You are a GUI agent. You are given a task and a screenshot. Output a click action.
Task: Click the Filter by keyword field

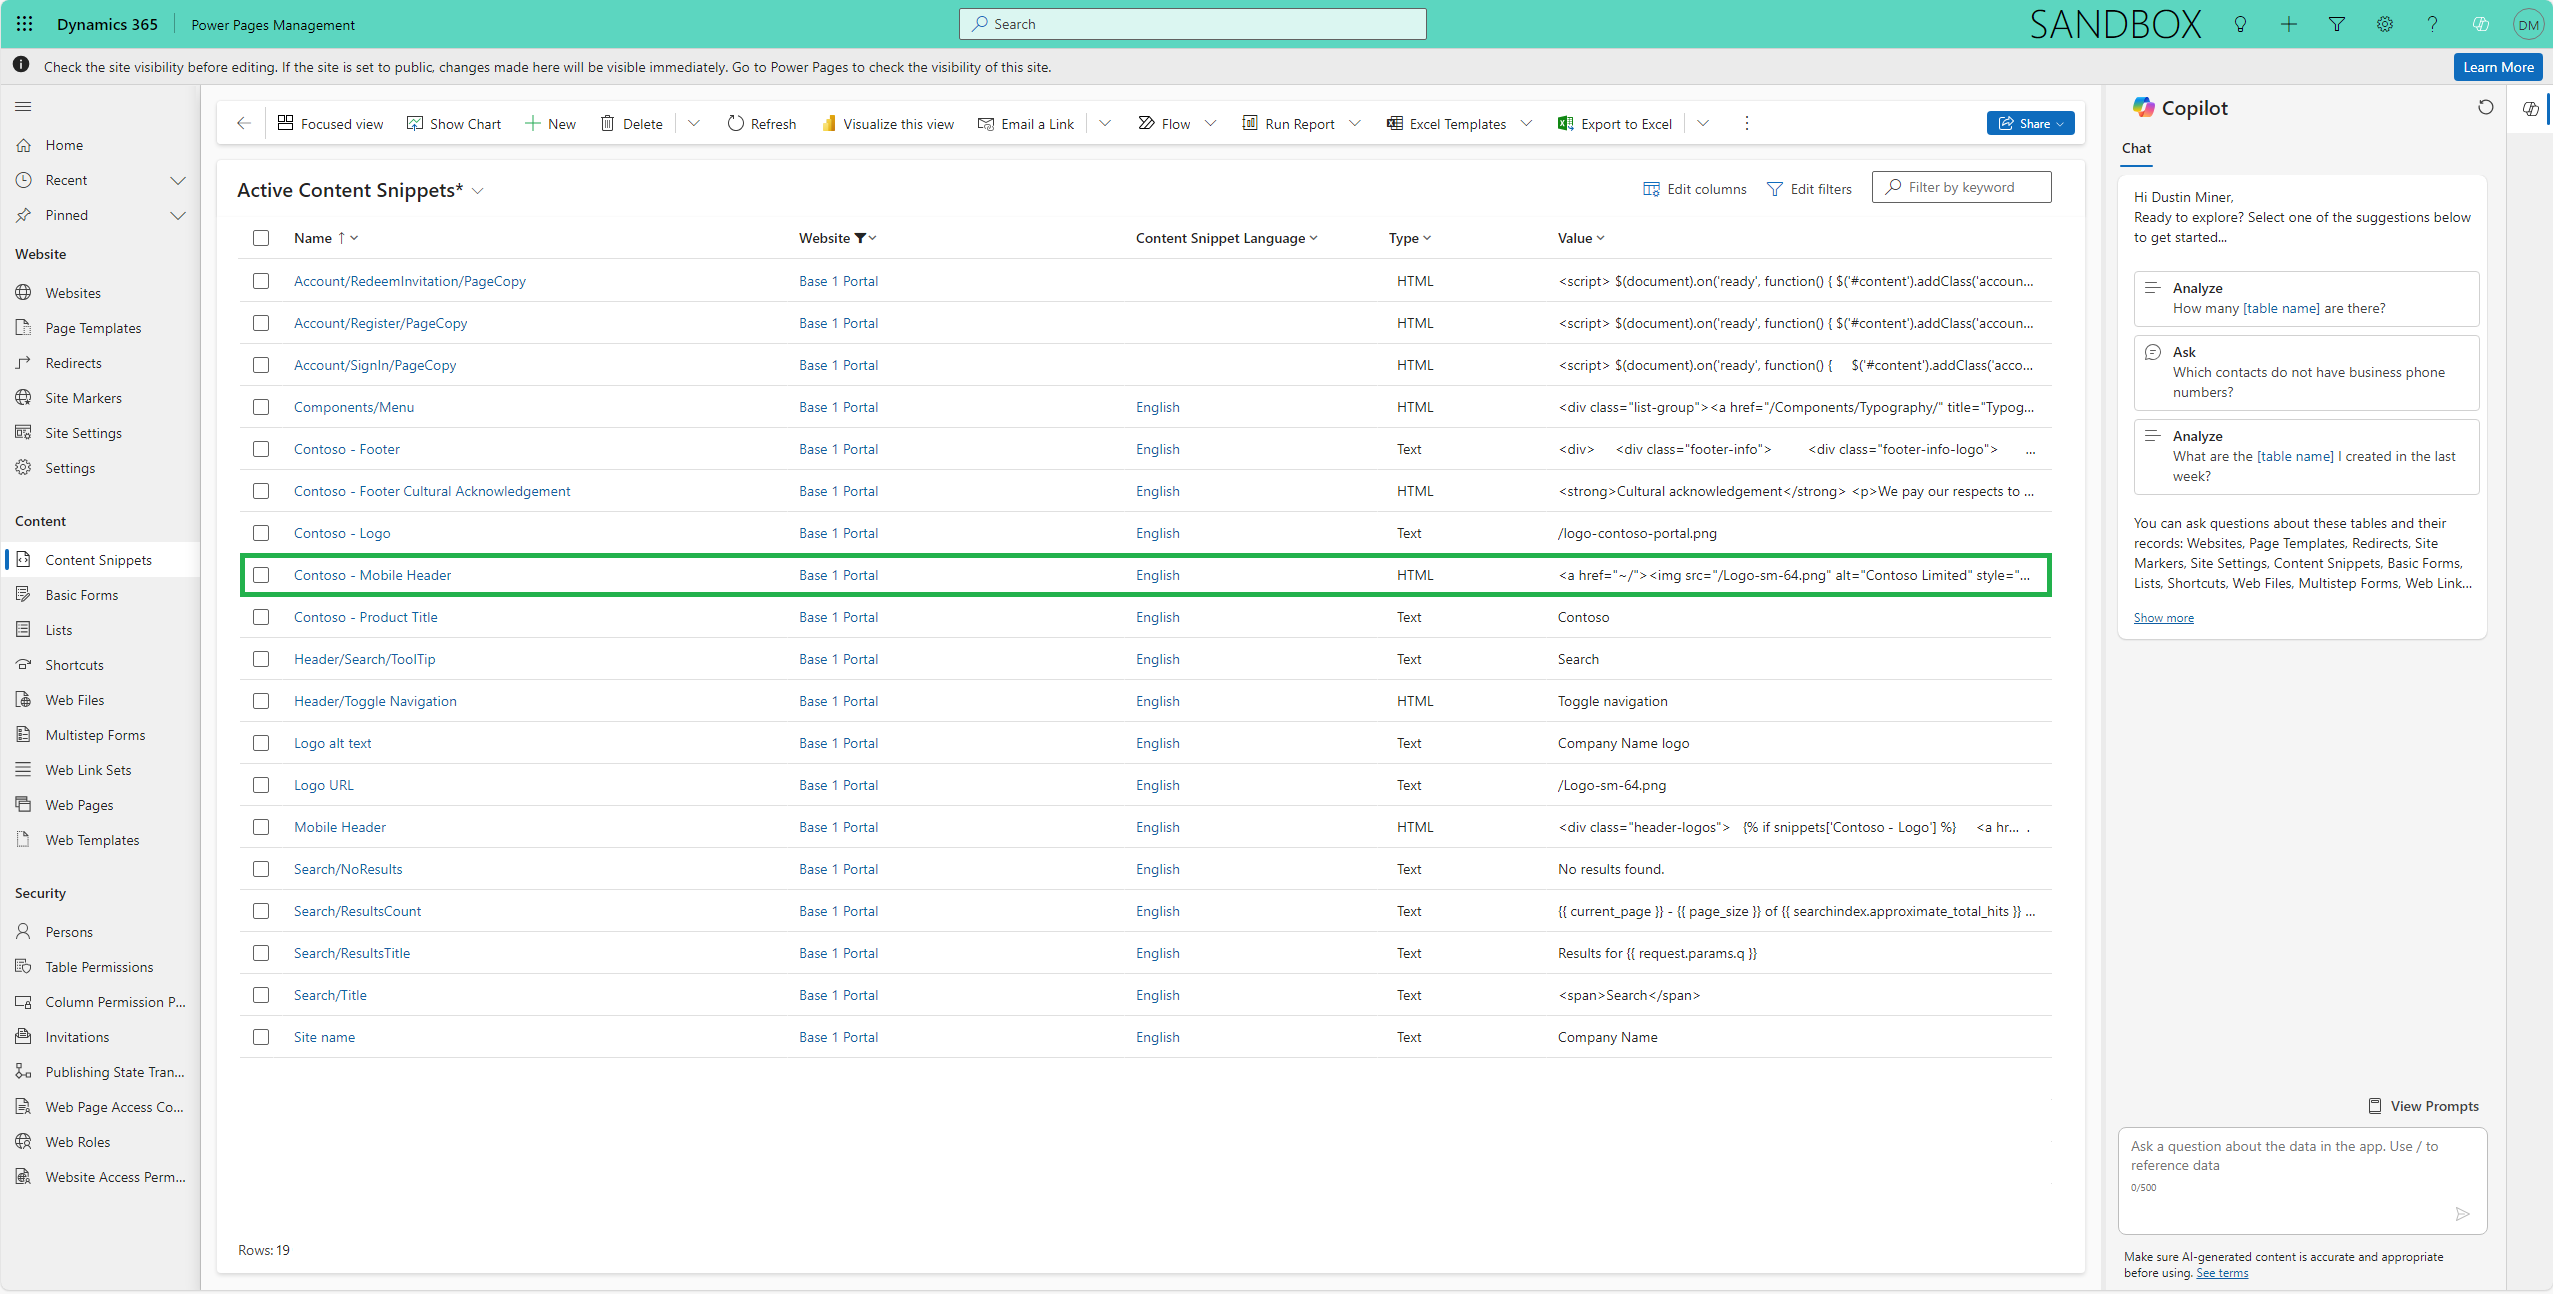coord(1961,187)
